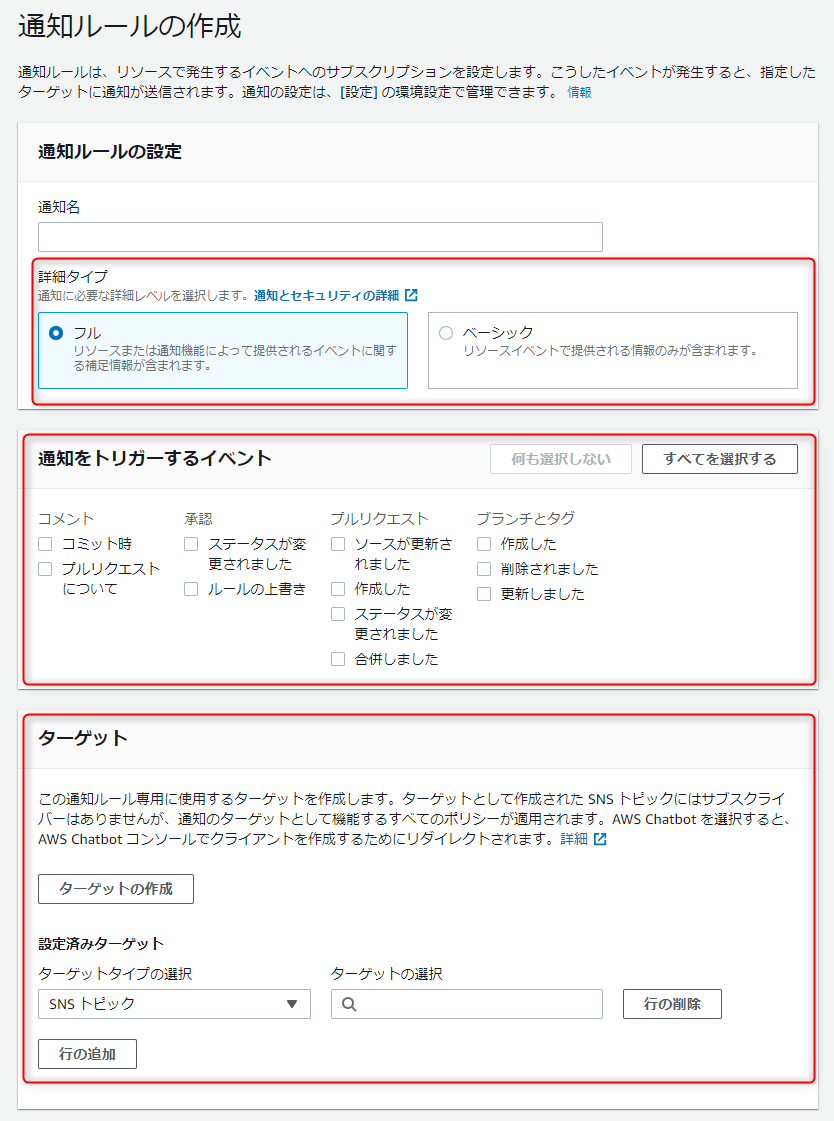Open the 詳細 link in target section
This screenshot has width=834, height=1121.
tap(574, 839)
